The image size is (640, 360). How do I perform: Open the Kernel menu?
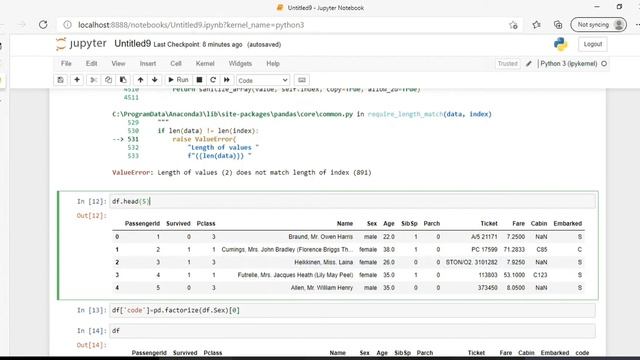click(205, 64)
